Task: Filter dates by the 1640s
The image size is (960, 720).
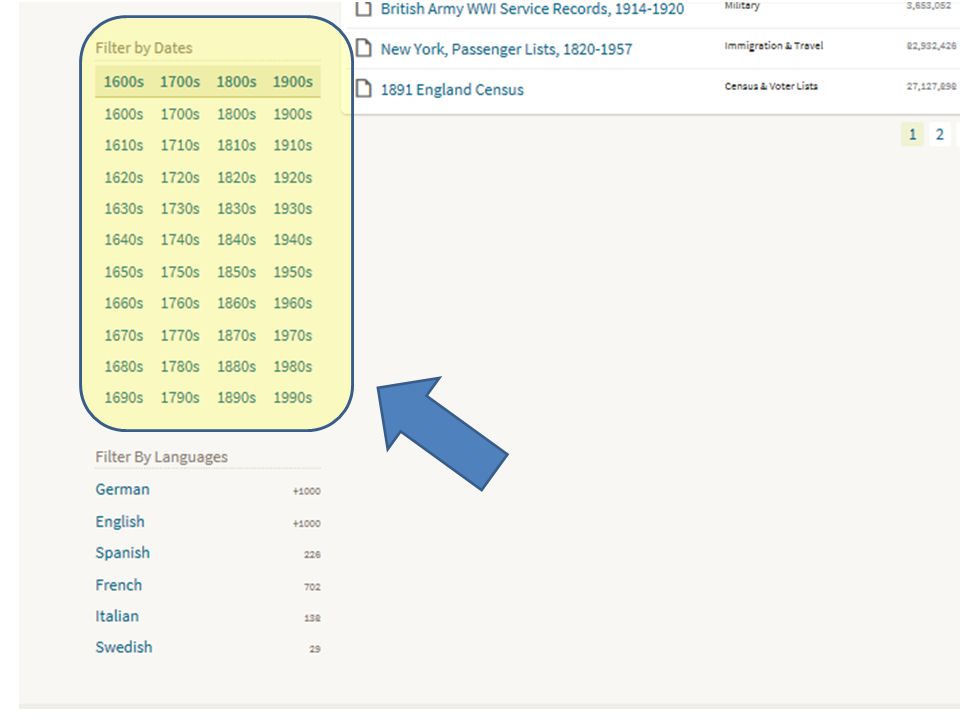Action: tap(124, 239)
